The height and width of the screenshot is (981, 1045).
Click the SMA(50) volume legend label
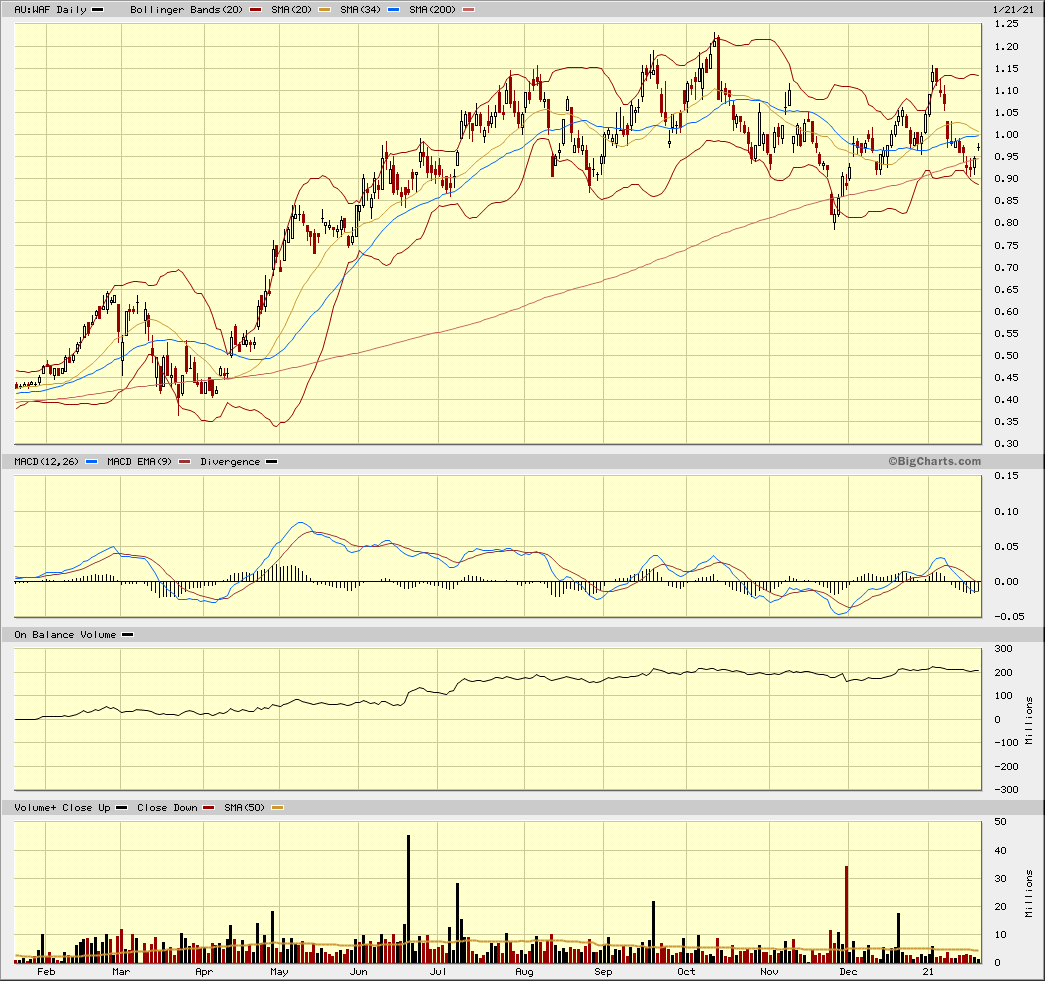click(245, 808)
